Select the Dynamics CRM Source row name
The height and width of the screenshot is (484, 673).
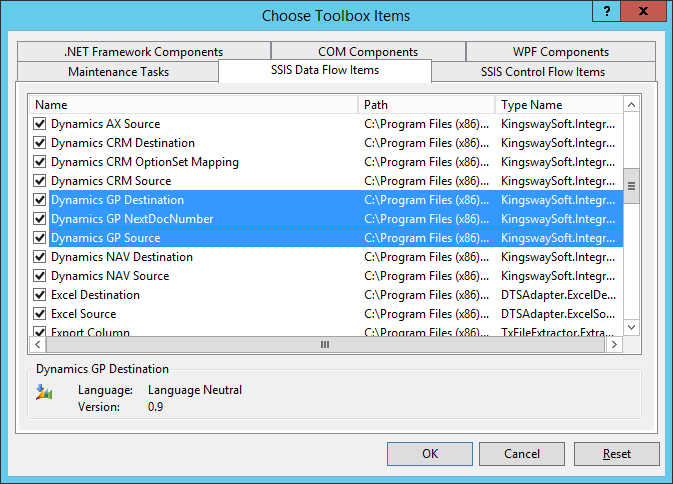pos(111,181)
